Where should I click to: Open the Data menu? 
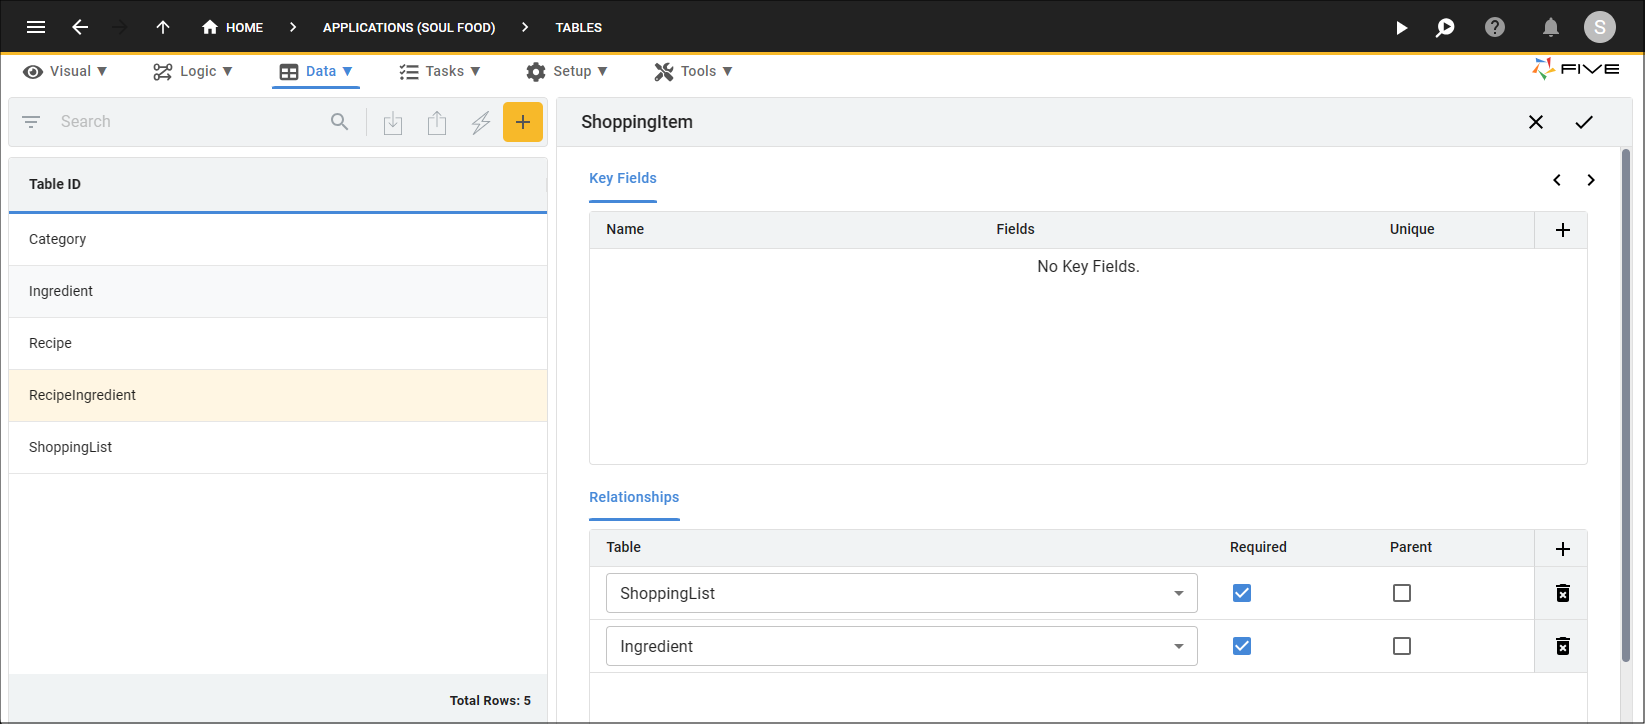pos(316,71)
